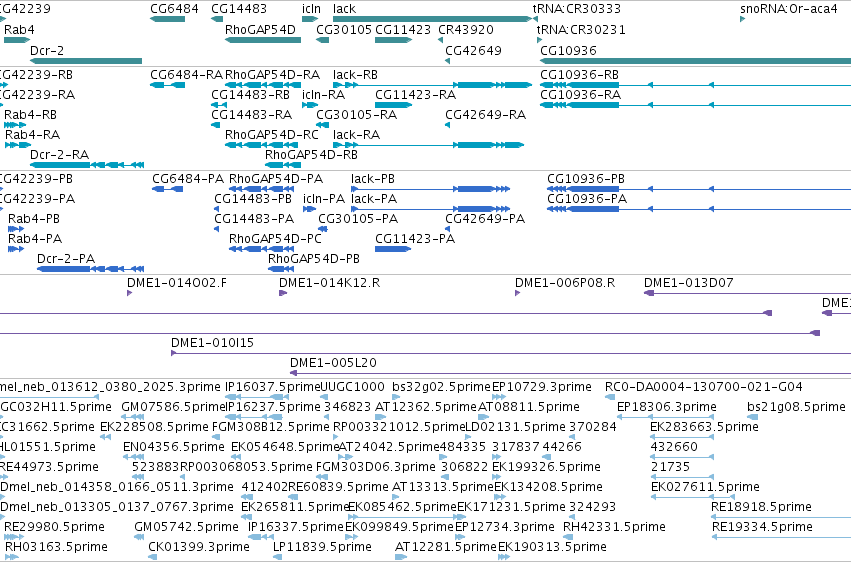Viewport: 851px width, 562px height.
Task: Click EST GM07586.5prime
Action: click(132, 417)
